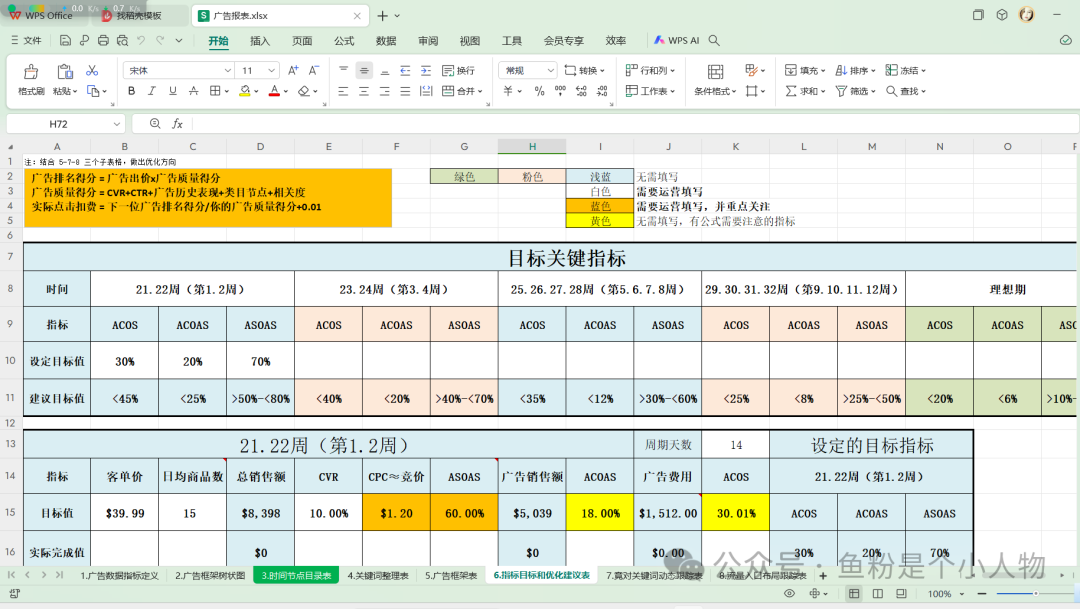Click the add new sheet plus button
The image size is (1080, 609).
[822, 575]
